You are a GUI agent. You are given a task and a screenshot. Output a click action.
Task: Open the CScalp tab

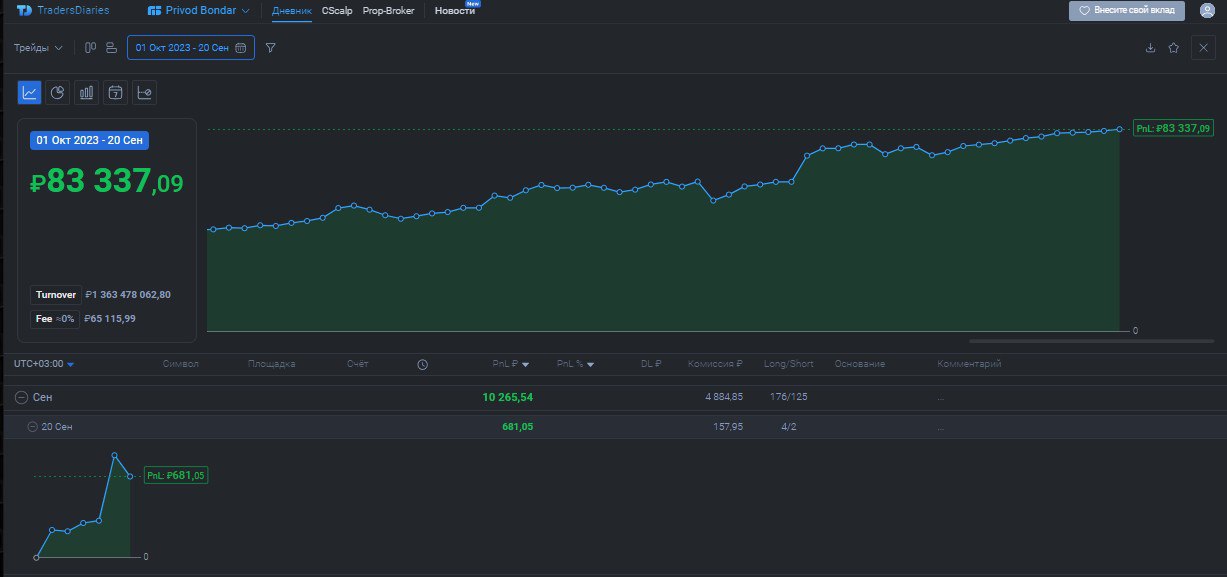tap(337, 10)
